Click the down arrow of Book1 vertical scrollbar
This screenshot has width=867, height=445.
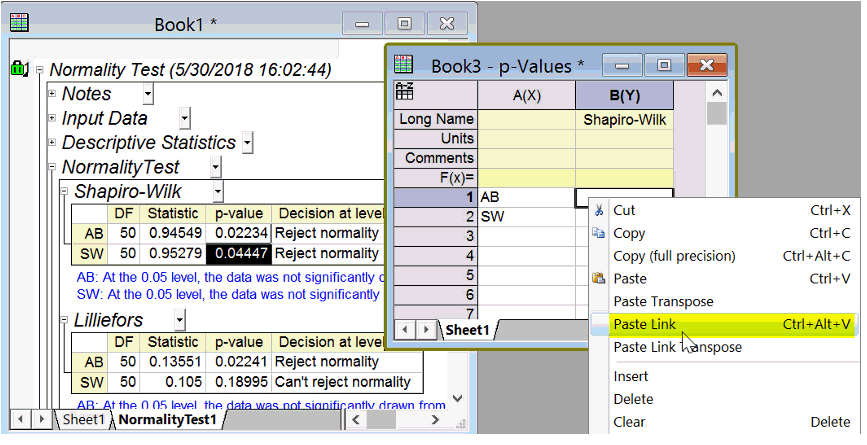(x=458, y=398)
